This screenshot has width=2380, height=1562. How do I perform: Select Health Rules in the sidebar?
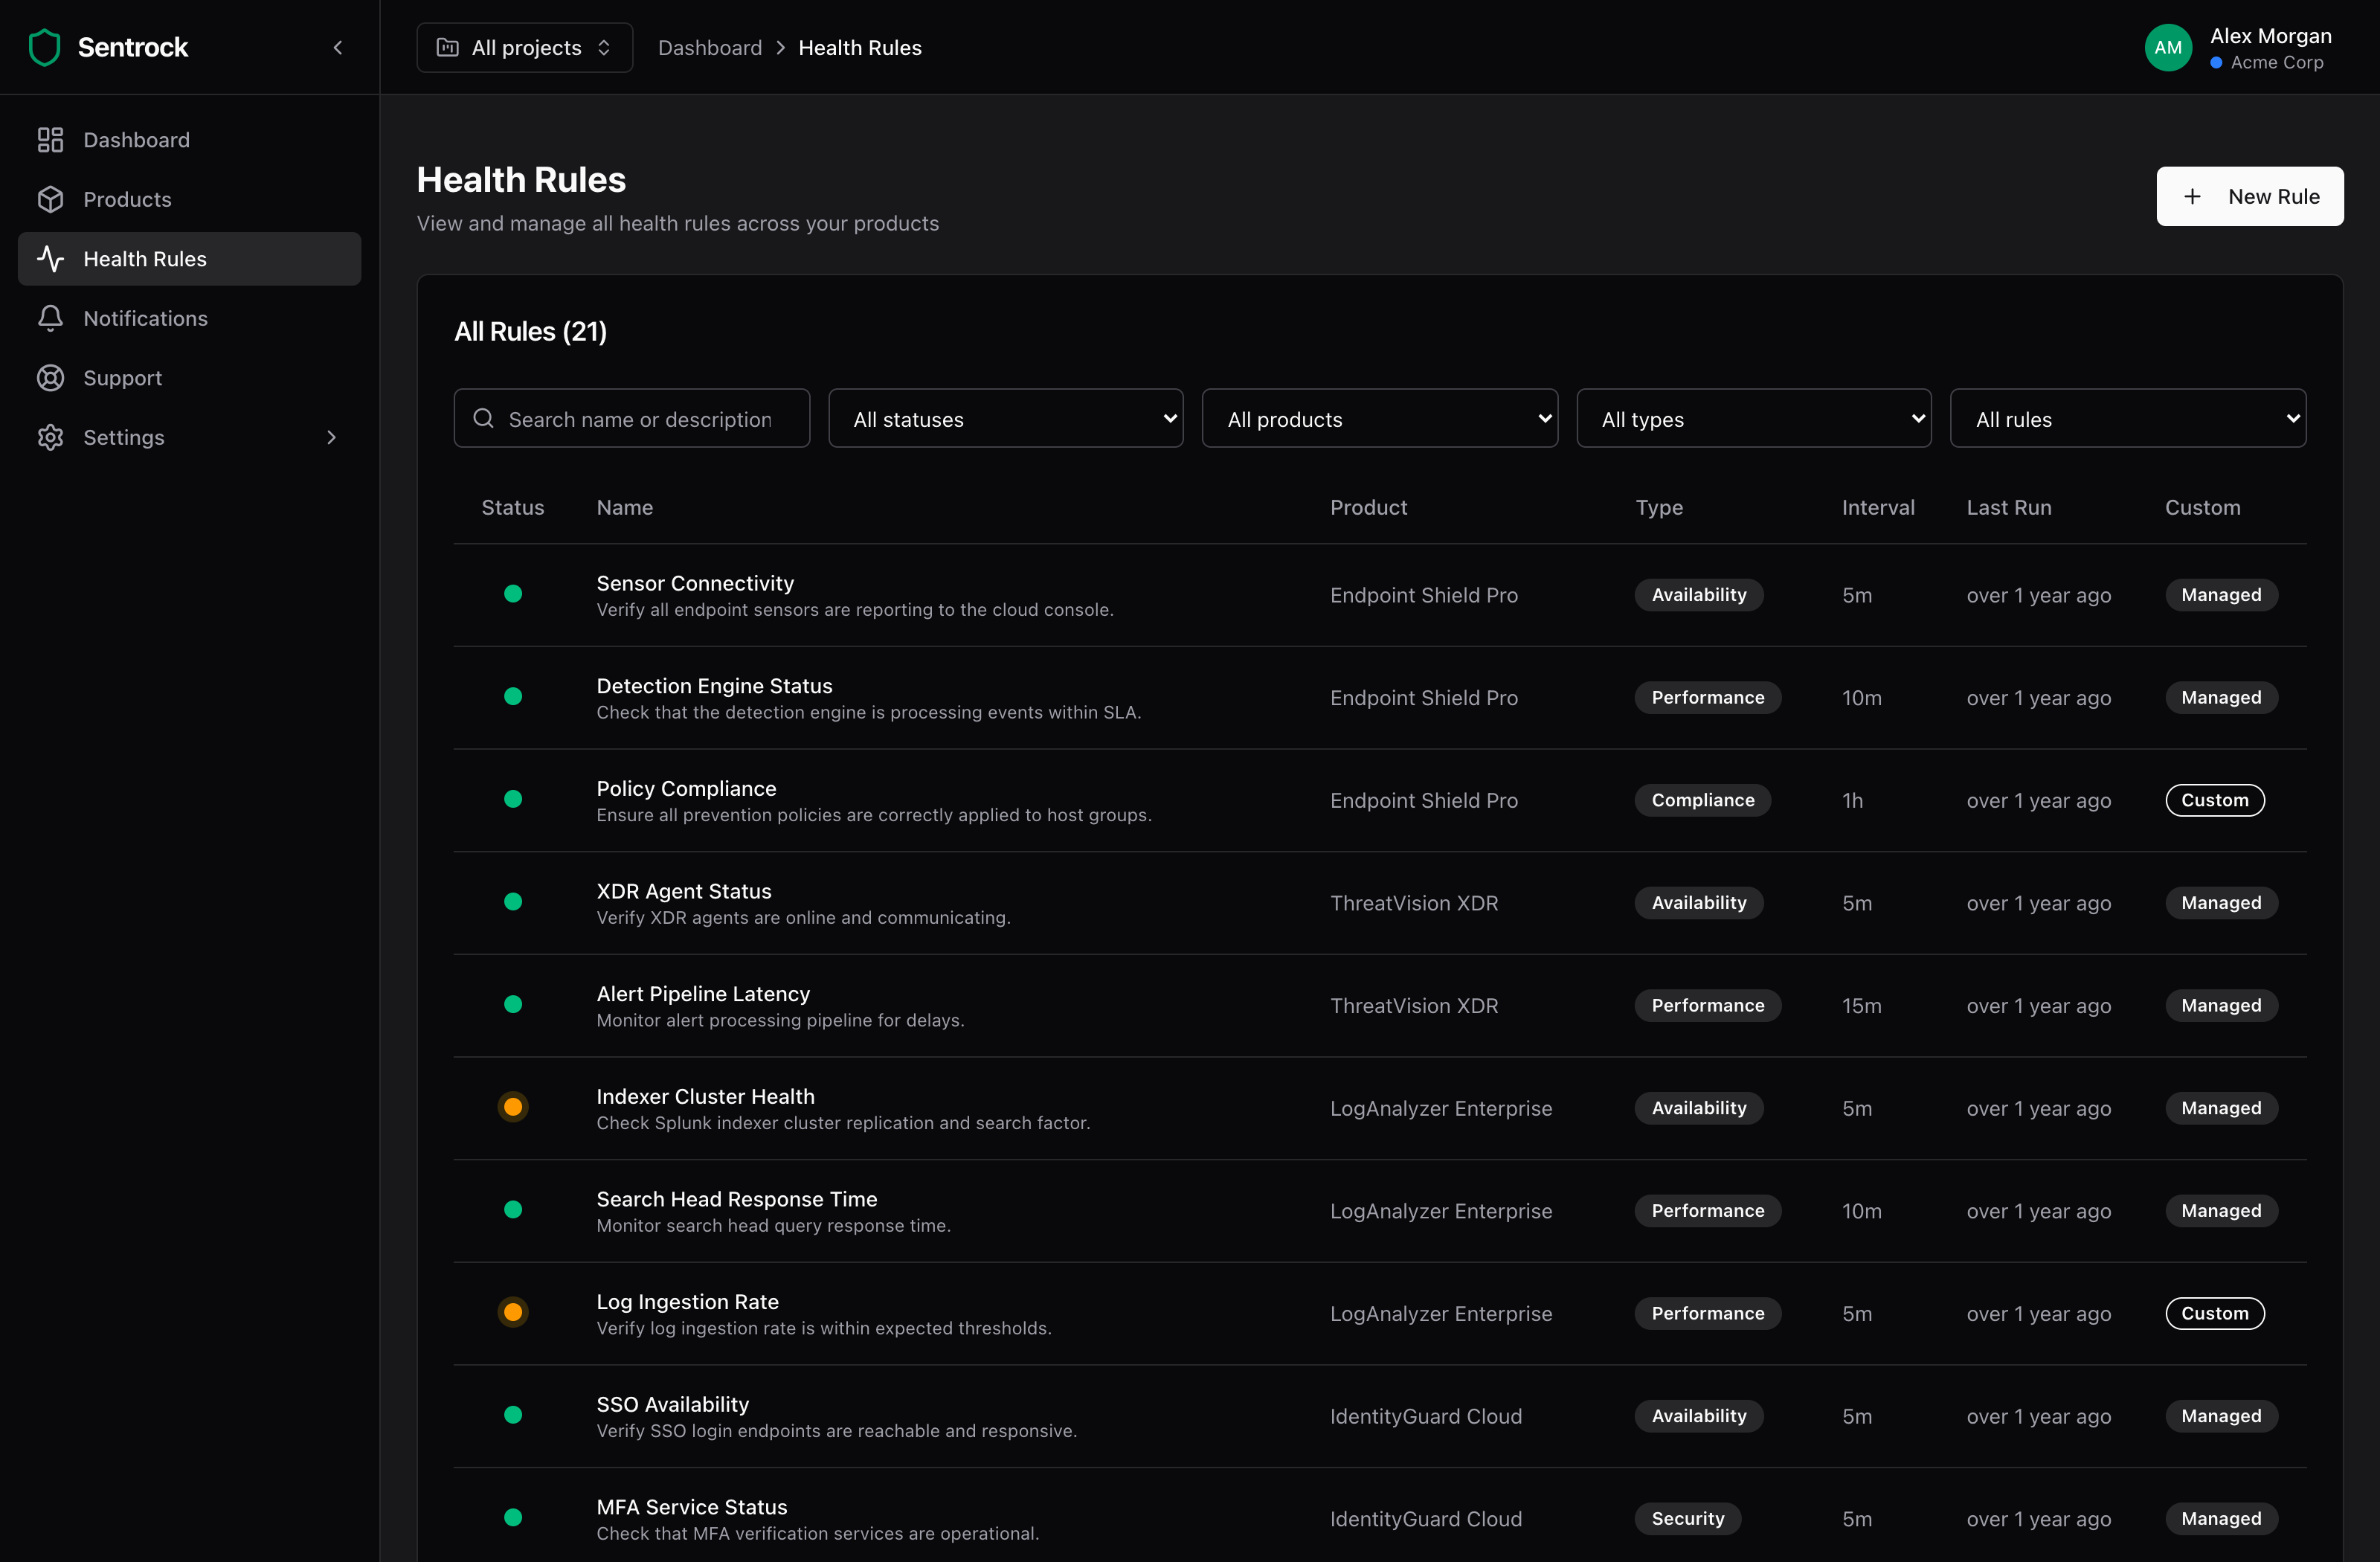(189, 259)
